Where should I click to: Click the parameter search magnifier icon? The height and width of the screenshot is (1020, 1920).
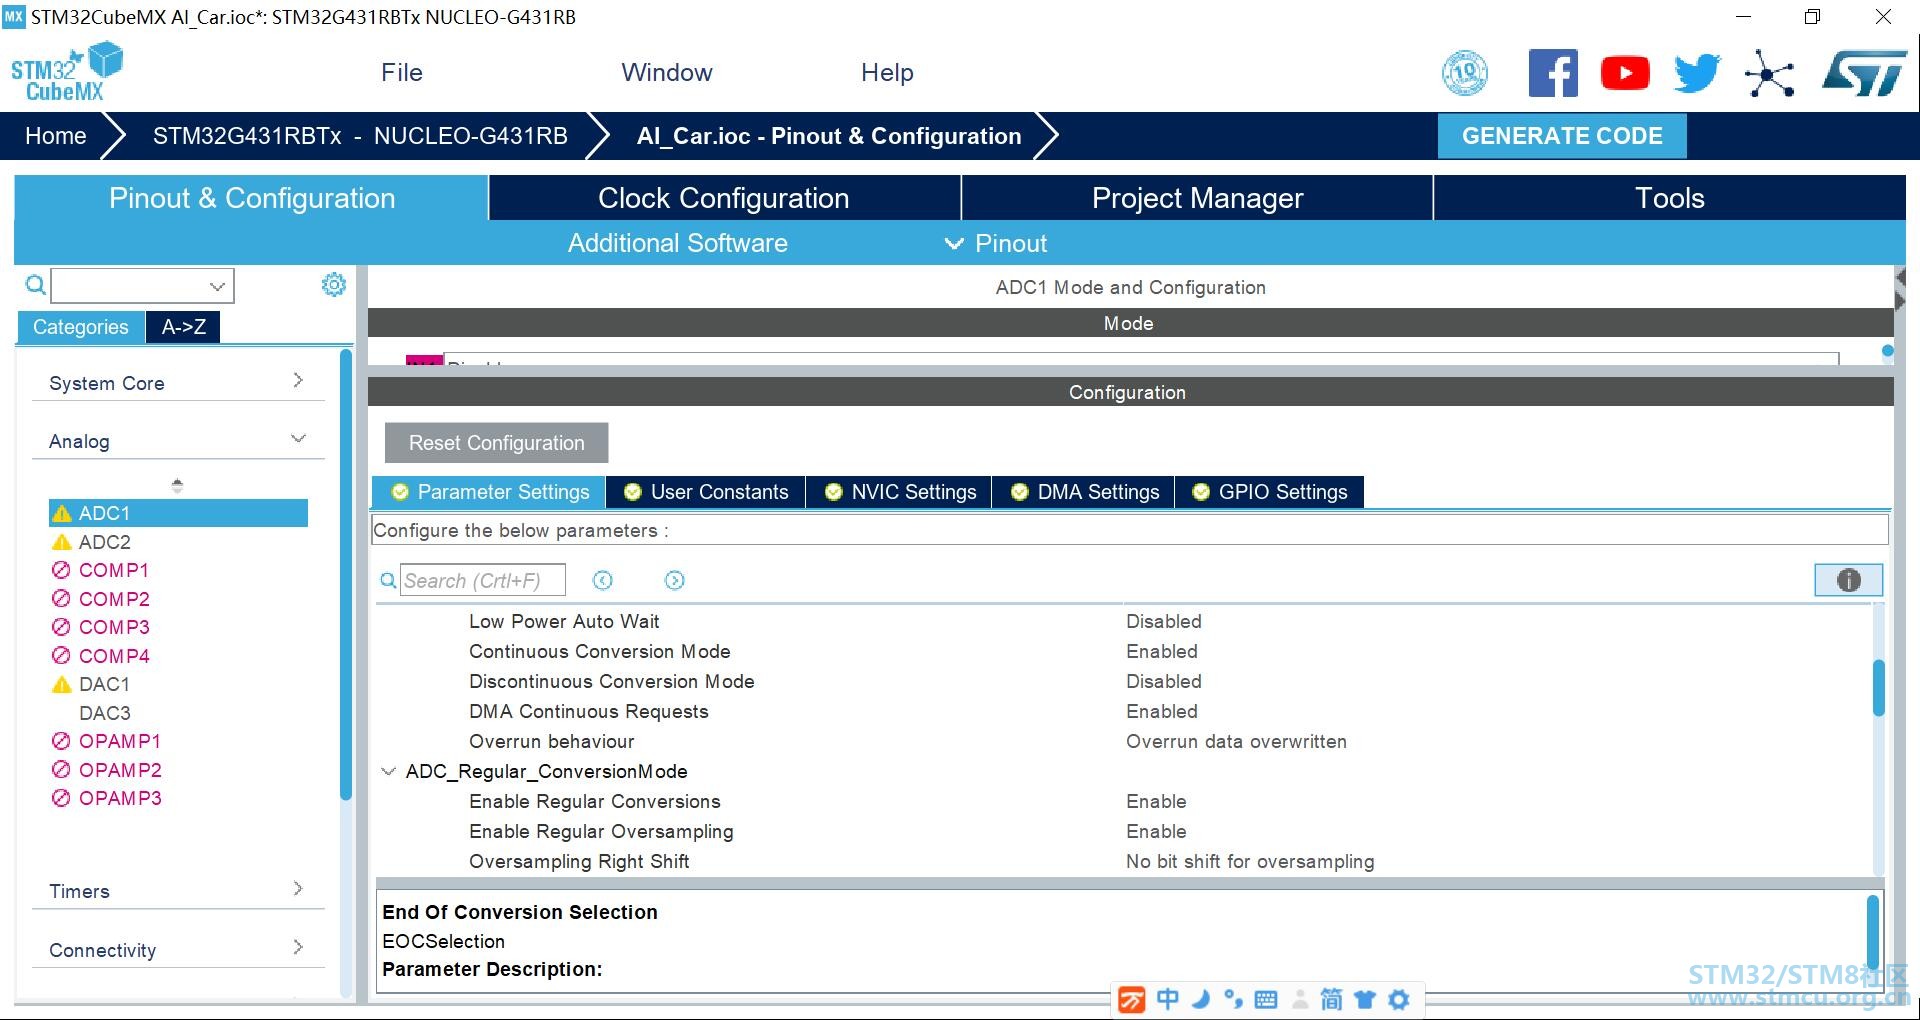click(388, 580)
